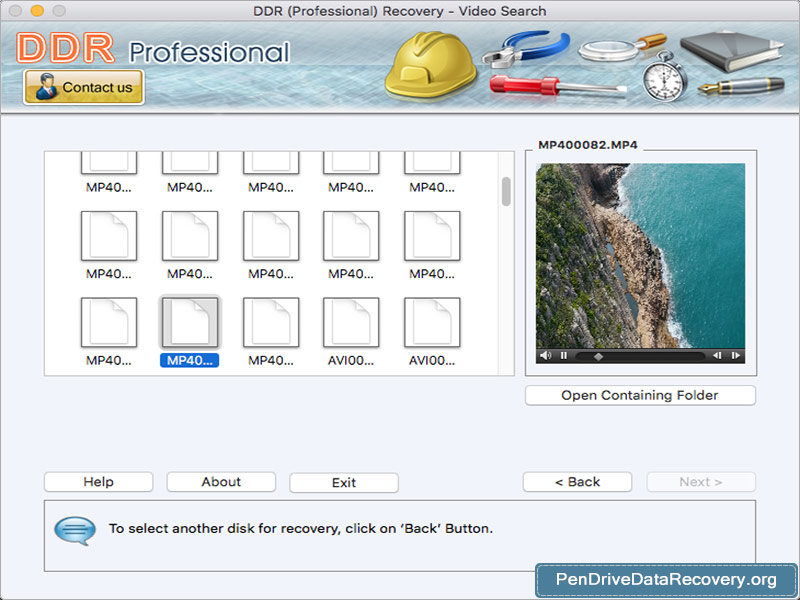Image resolution: width=800 pixels, height=600 pixels.
Task: Click the Contact us person icon
Action: click(x=47, y=88)
